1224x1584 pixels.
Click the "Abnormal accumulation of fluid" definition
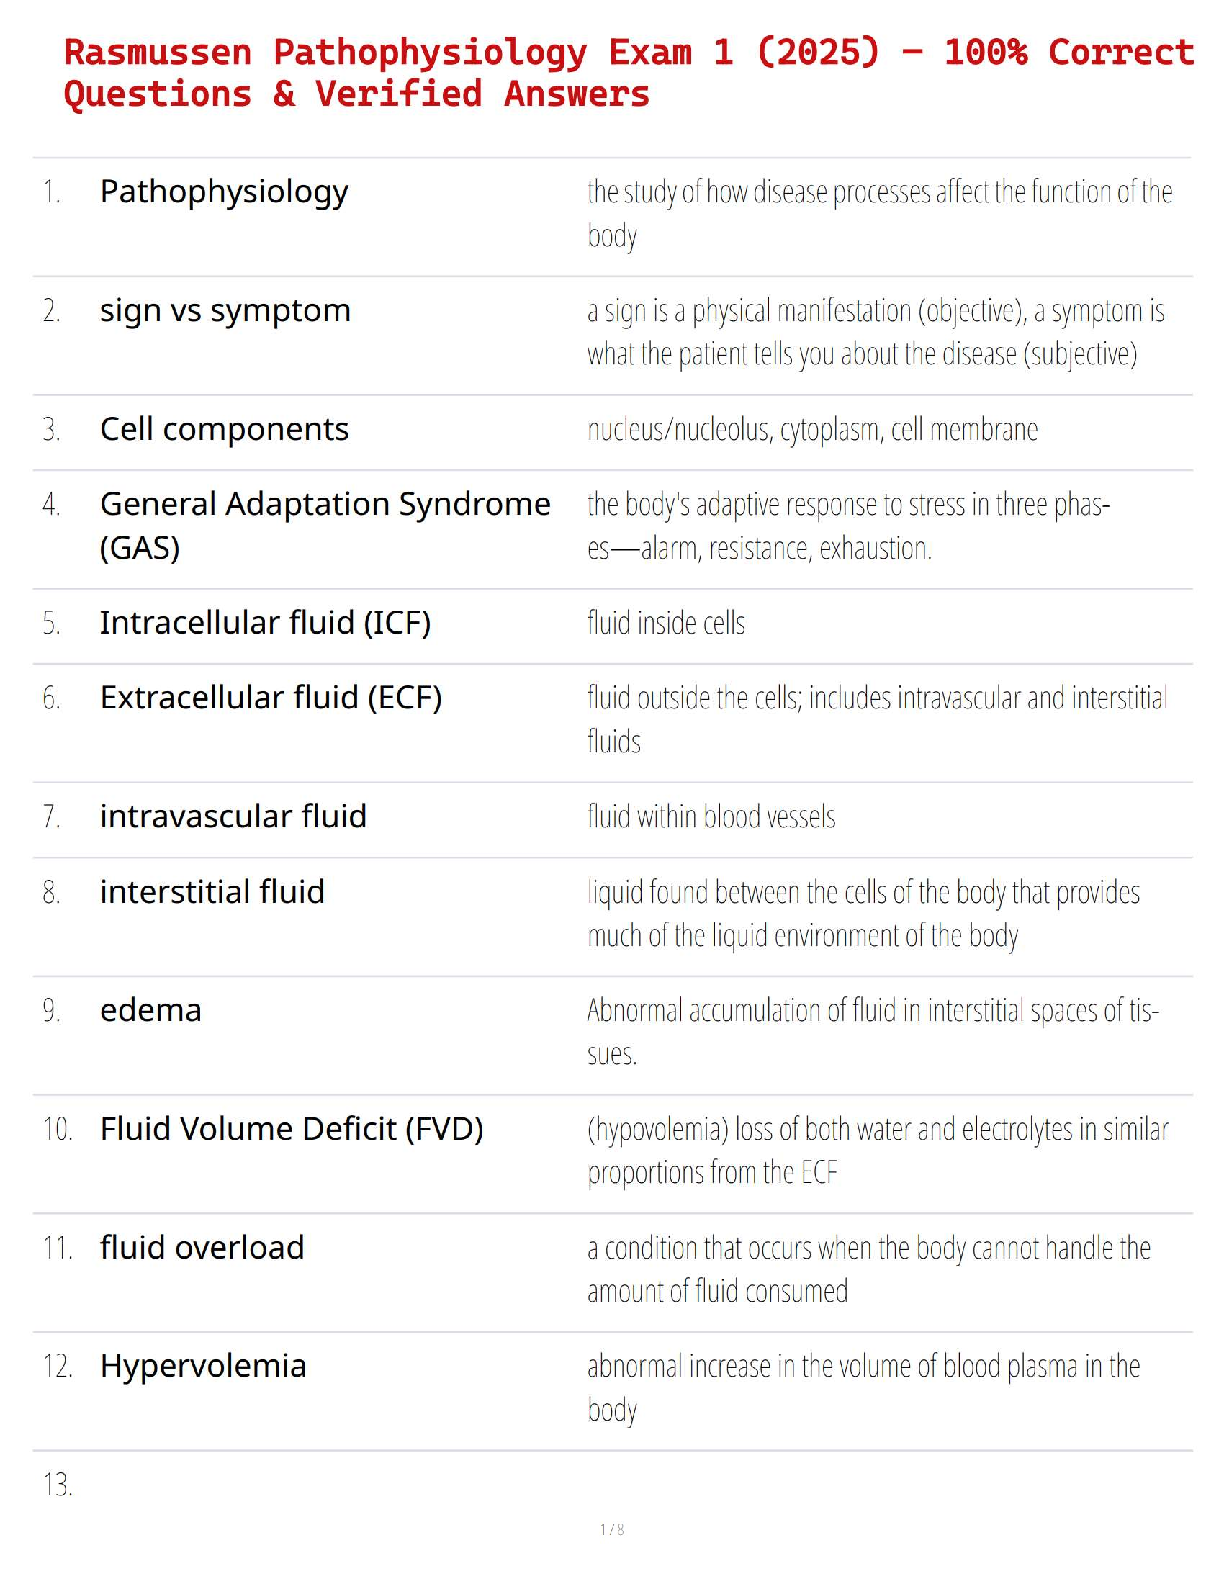coord(872,1031)
